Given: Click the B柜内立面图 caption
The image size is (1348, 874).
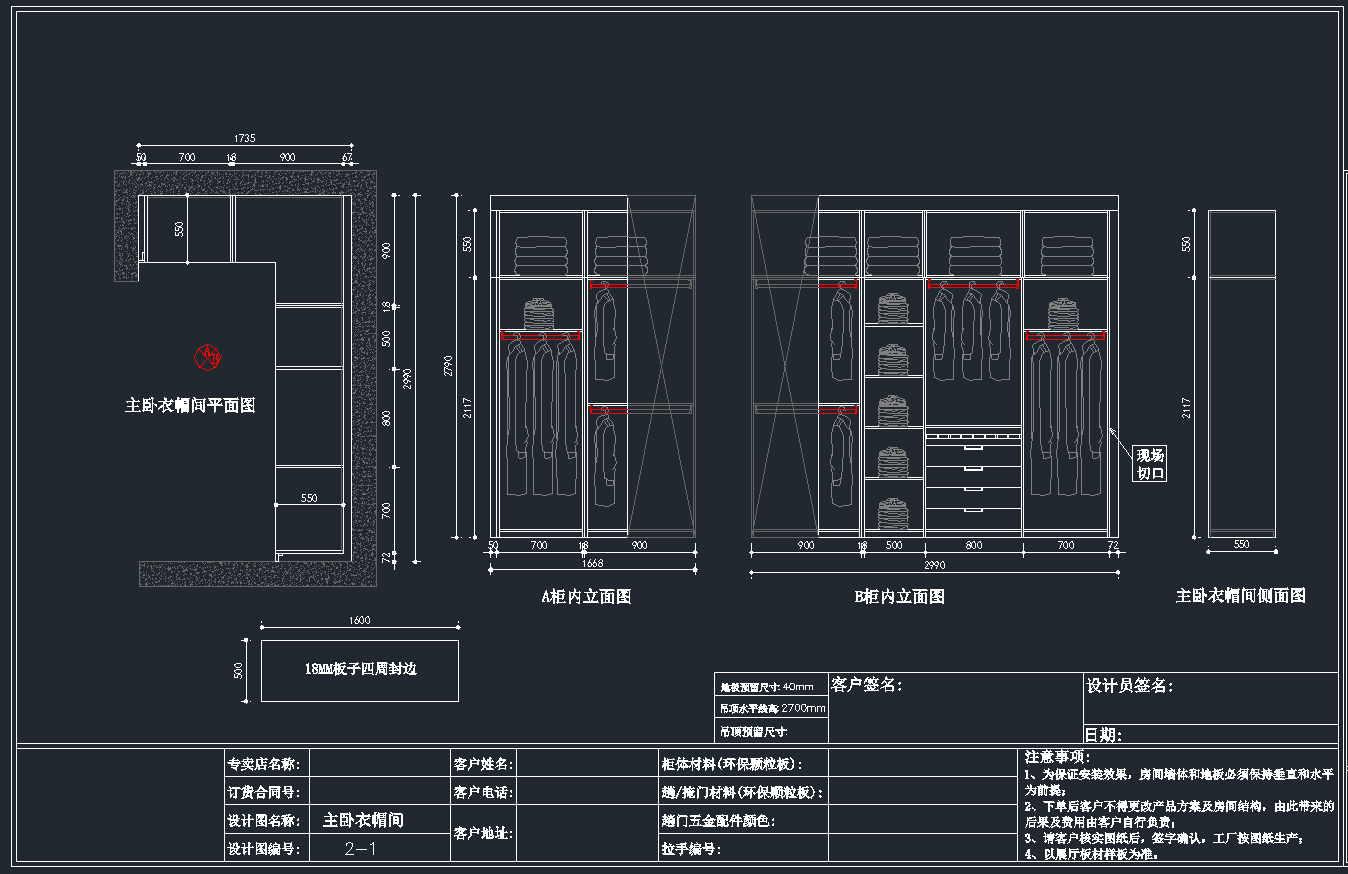Looking at the screenshot, I should (899, 597).
